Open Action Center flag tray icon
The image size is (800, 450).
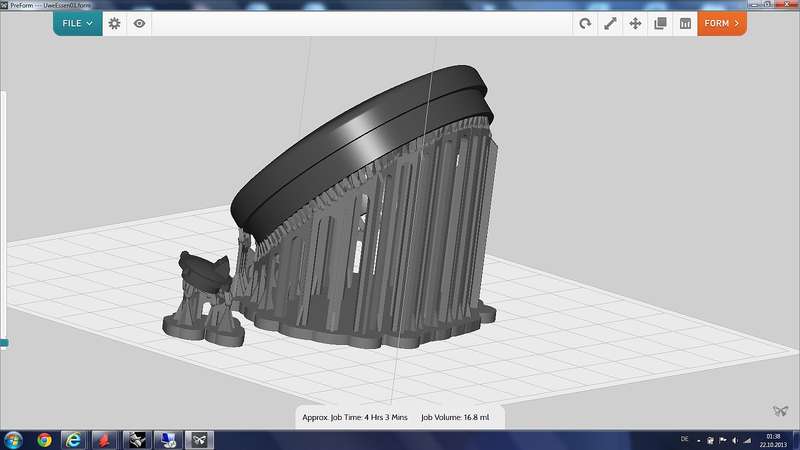pyautogui.click(x=722, y=440)
